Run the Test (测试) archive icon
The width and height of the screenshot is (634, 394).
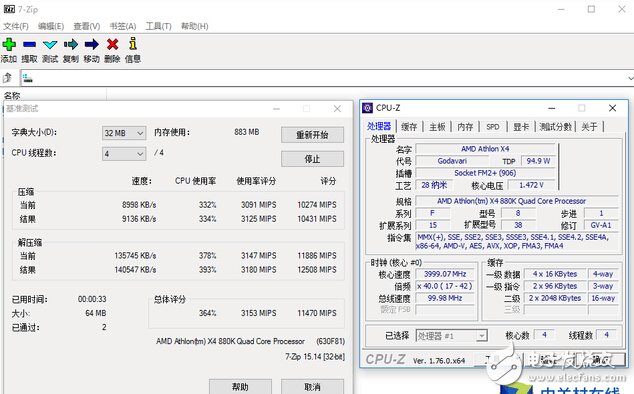(x=50, y=44)
